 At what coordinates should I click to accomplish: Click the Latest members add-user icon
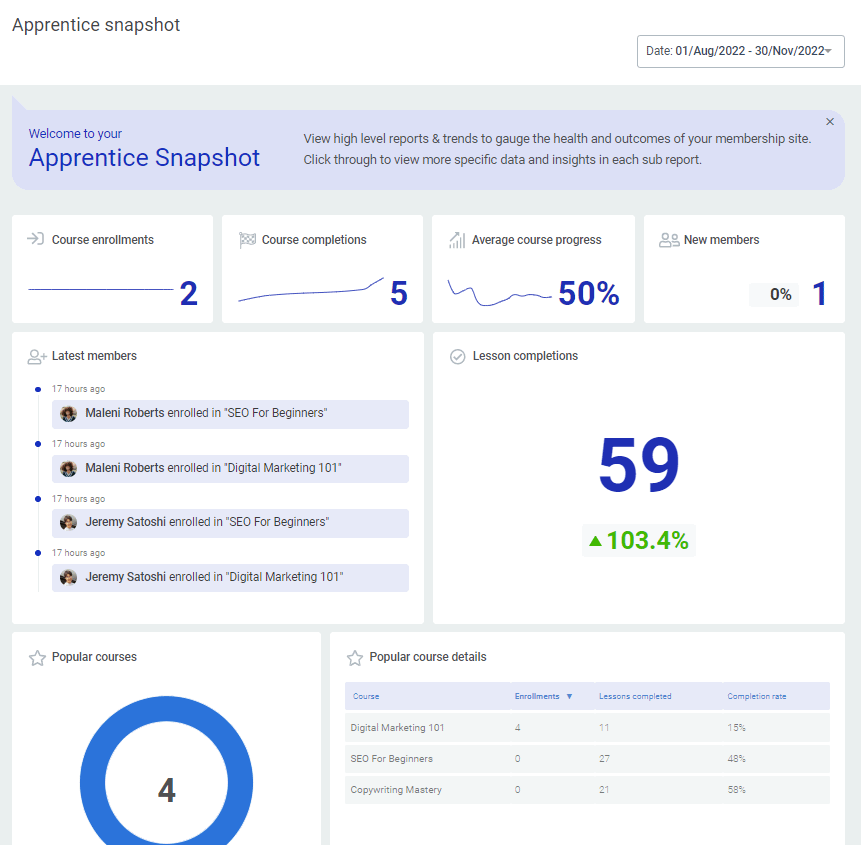(38, 356)
